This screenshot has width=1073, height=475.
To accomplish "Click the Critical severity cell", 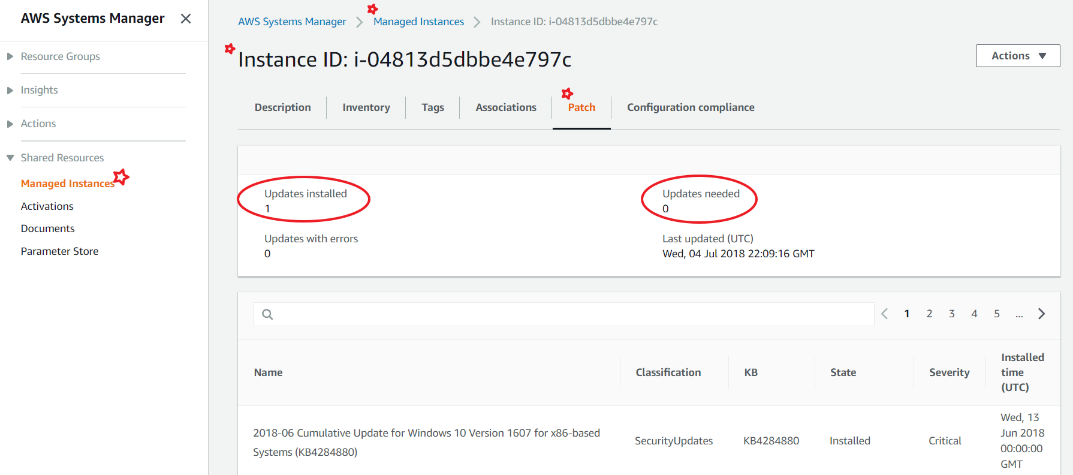I will pos(944,441).
